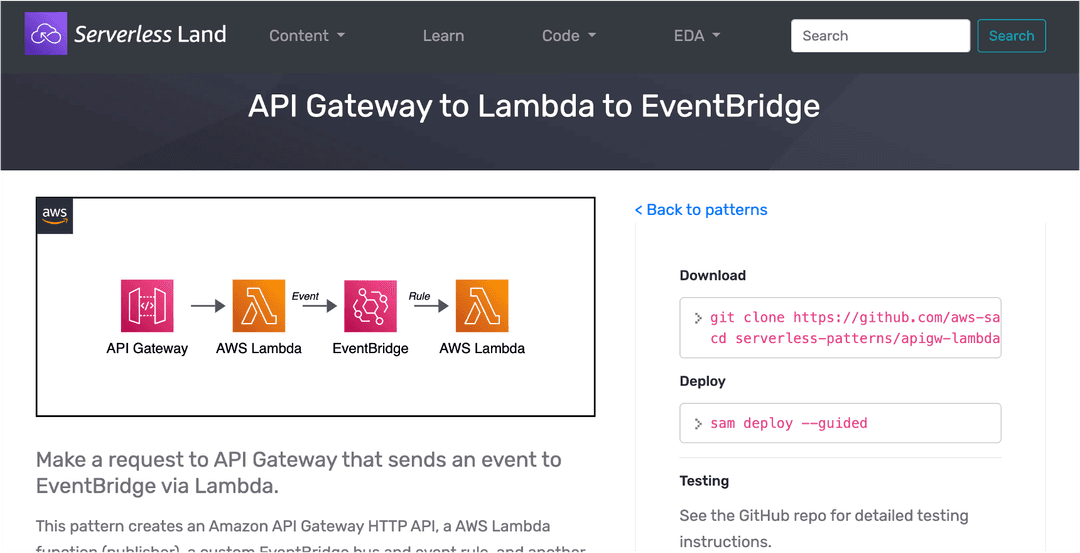Image resolution: width=1080 pixels, height=553 pixels.
Task: Click the Event arrow label in diagram
Action: pyautogui.click(x=305, y=296)
